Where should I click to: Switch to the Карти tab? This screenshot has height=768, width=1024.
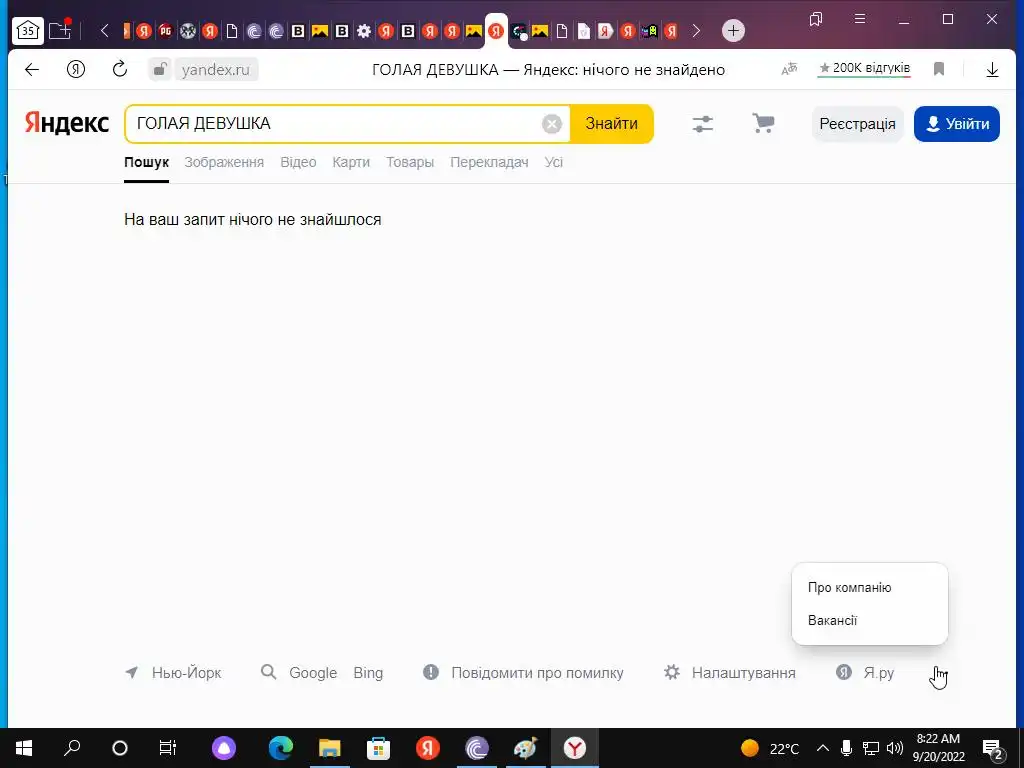(351, 163)
